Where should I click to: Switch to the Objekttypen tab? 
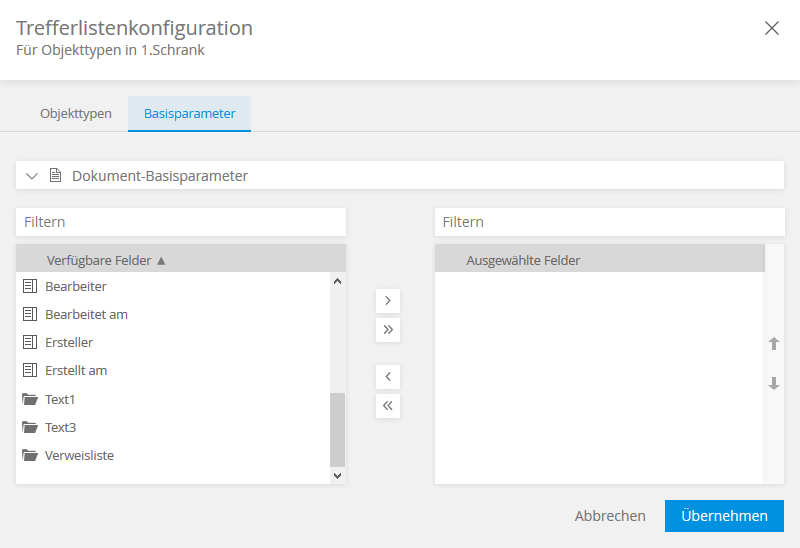(76, 114)
